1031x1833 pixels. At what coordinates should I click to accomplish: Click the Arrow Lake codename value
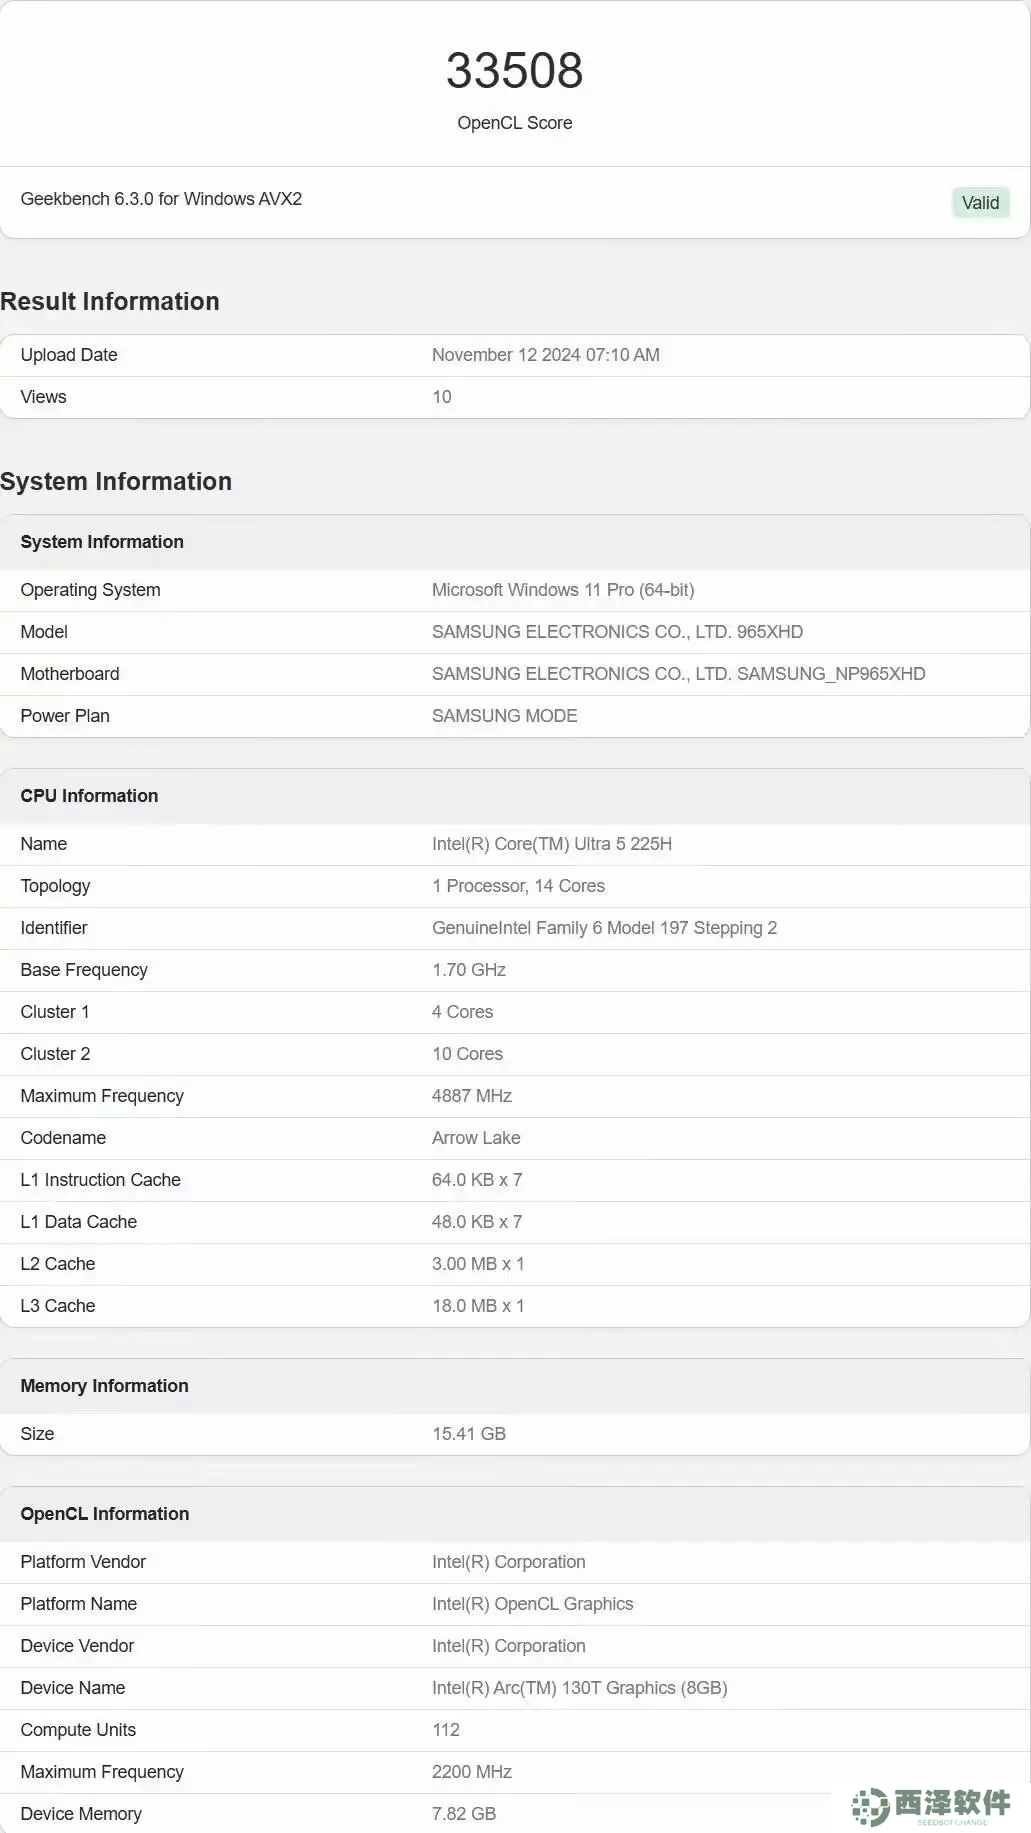pos(475,1138)
